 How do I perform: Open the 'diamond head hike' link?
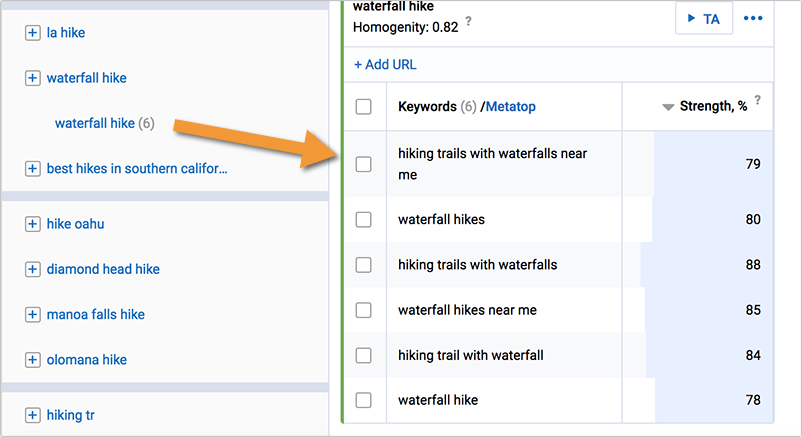[x=103, y=269]
